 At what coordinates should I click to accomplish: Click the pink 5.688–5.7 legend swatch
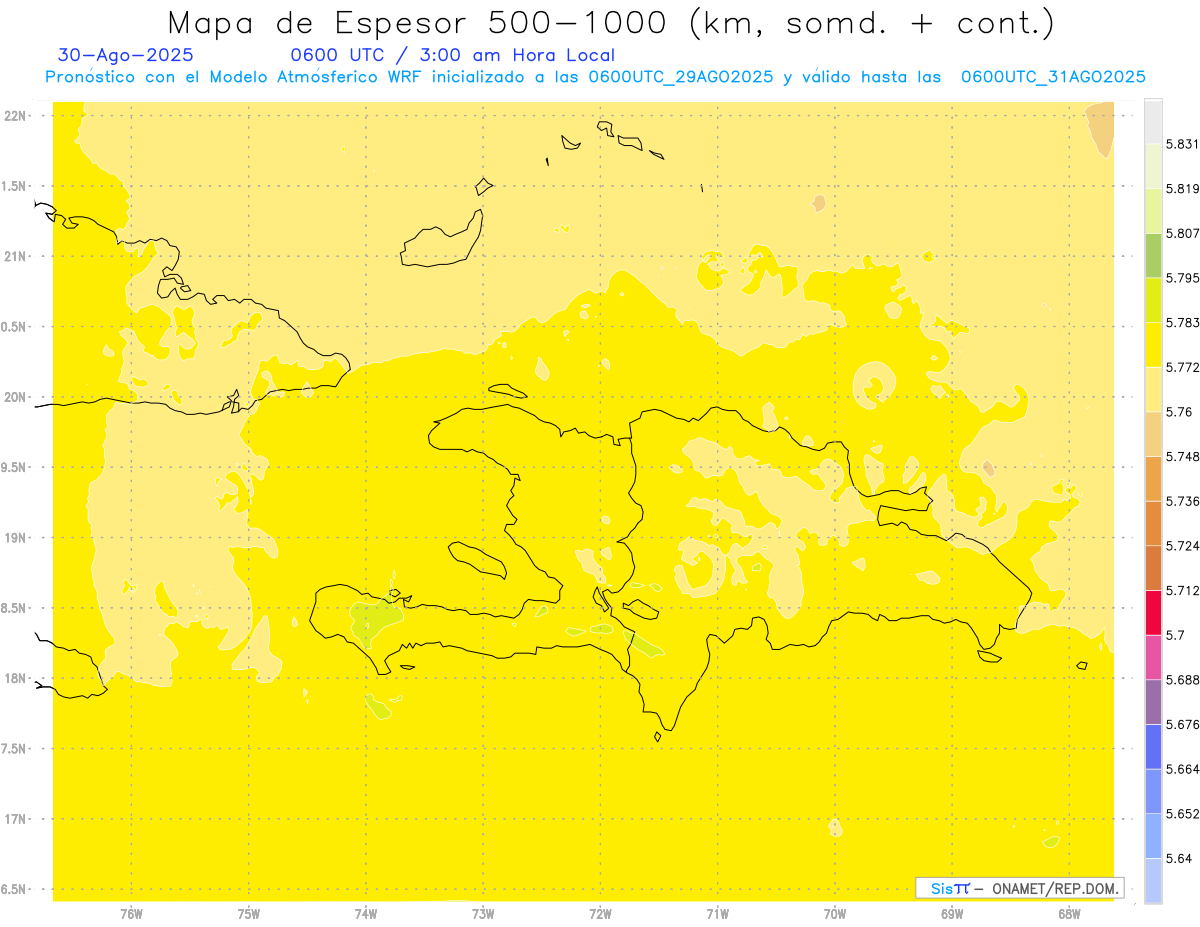1153,656
